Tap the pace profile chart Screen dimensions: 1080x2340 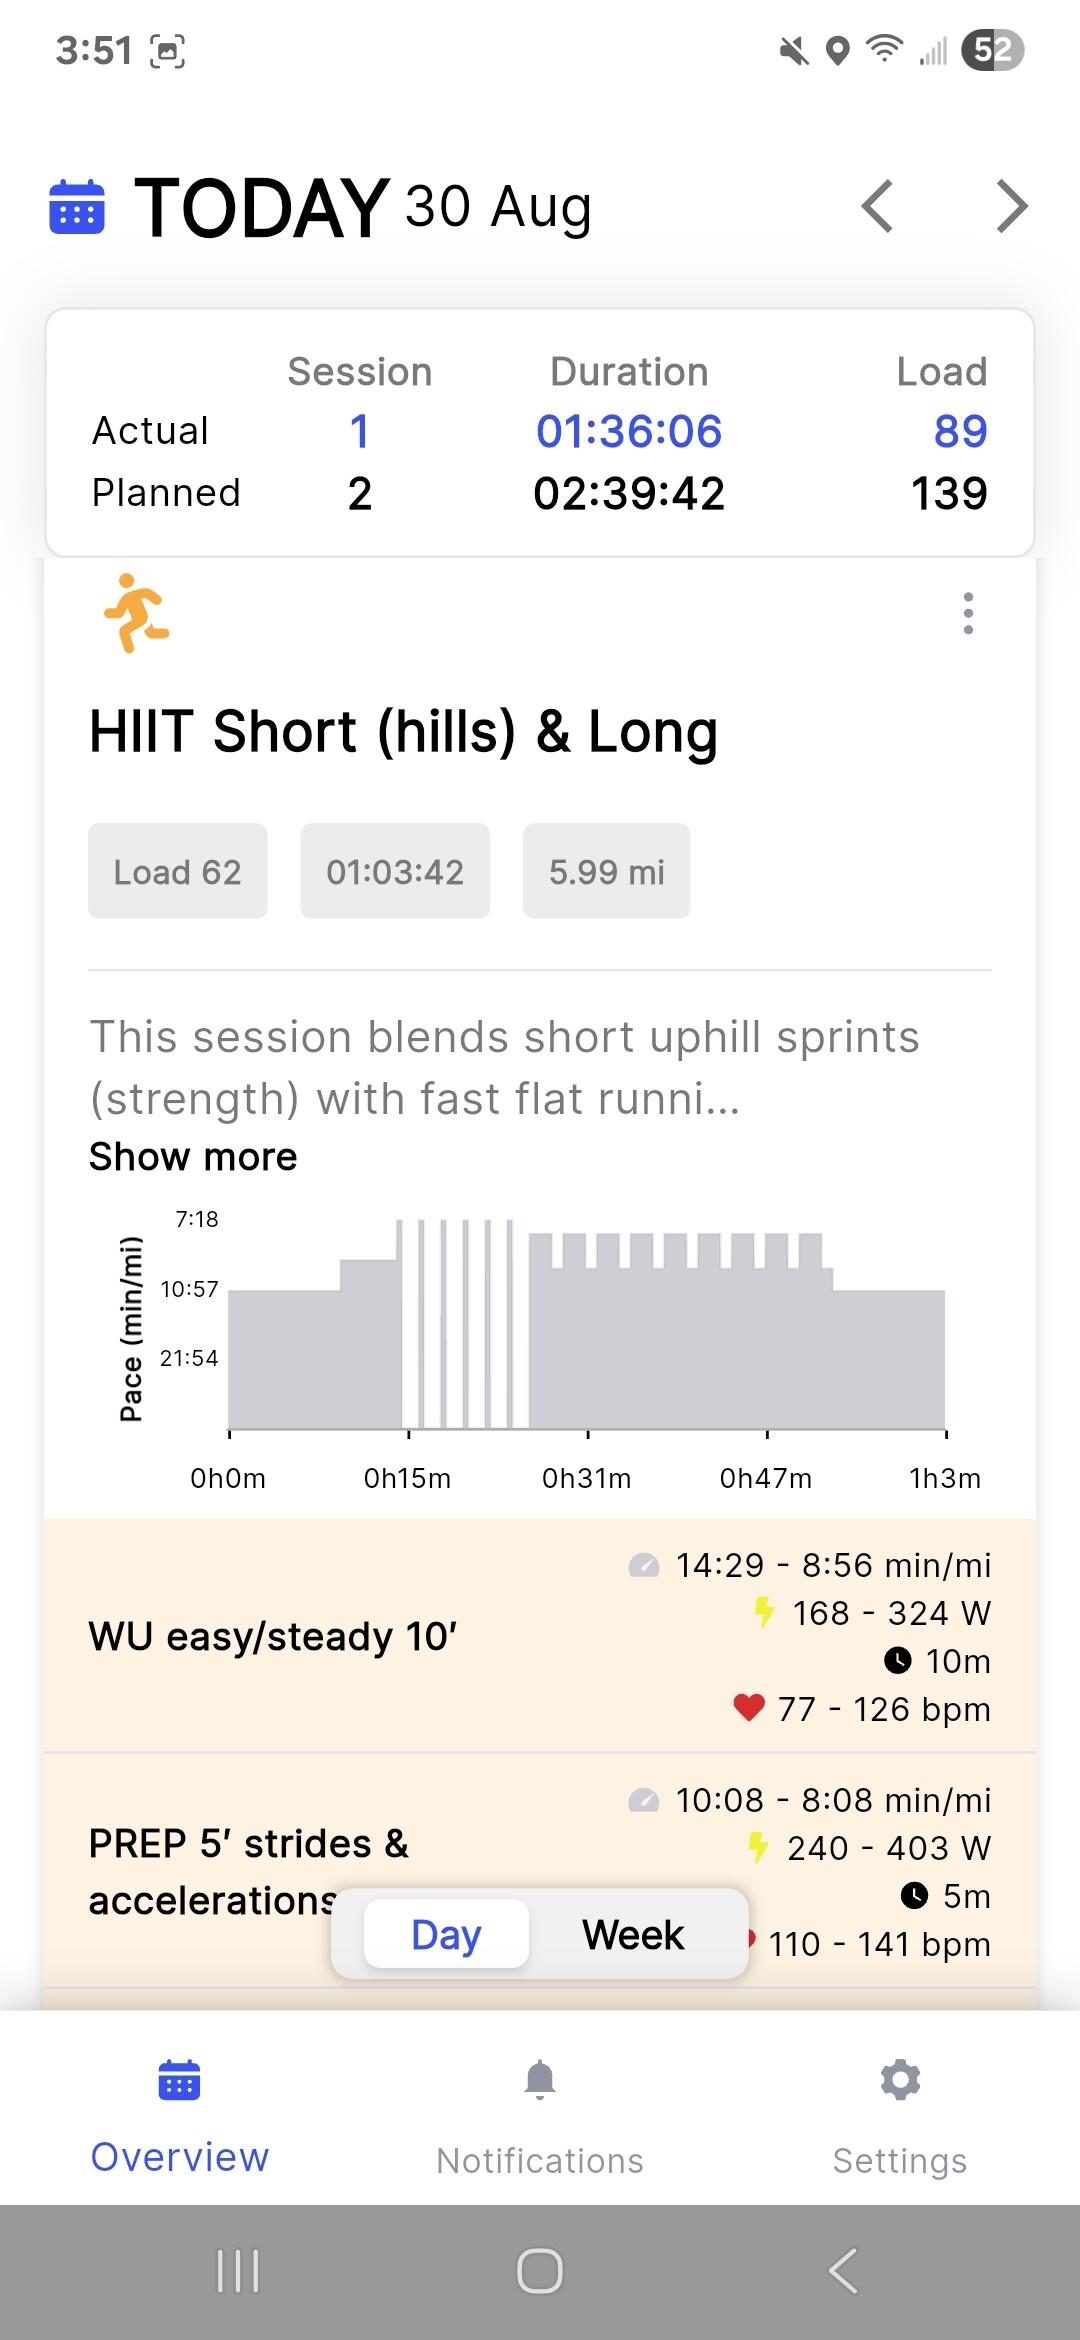click(586, 1330)
